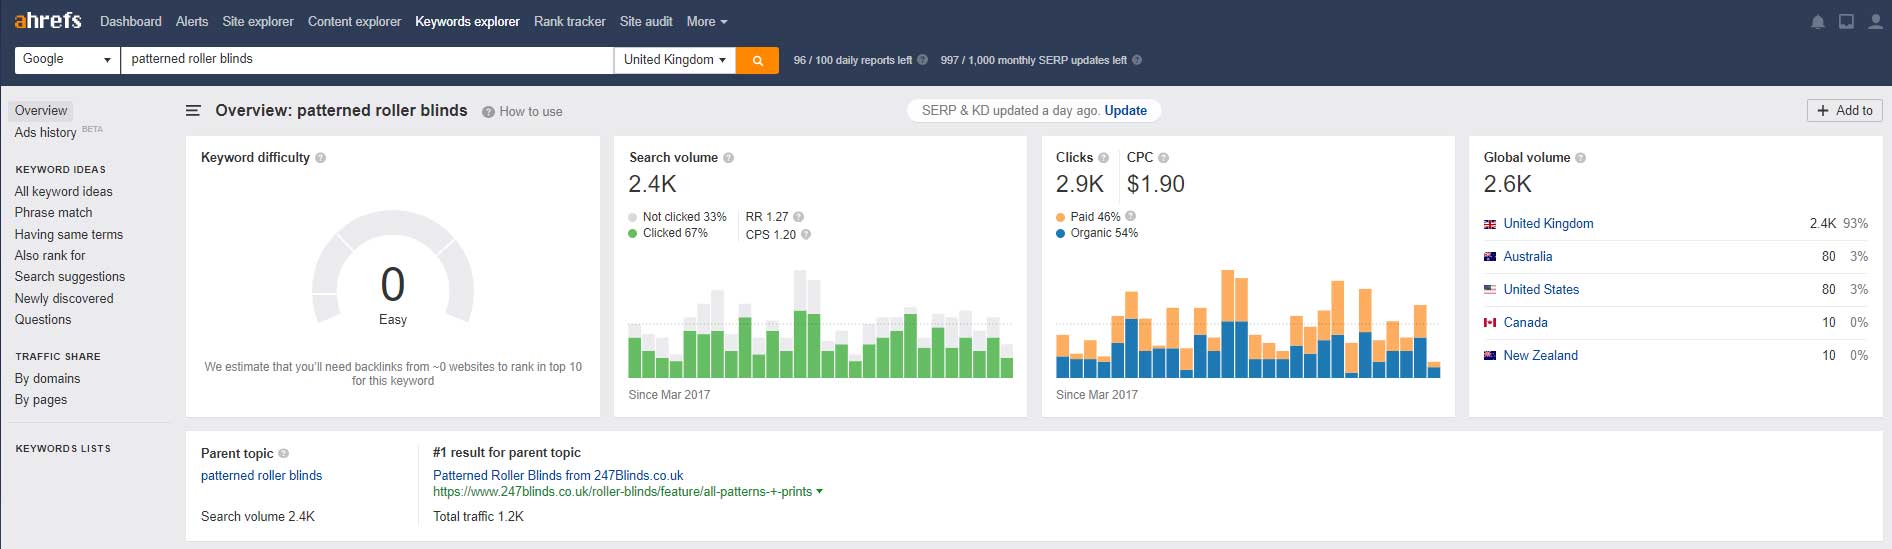Viewport: 1892px width, 549px height.
Task: Open the United Kingdom country dropdown
Action: 675,60
